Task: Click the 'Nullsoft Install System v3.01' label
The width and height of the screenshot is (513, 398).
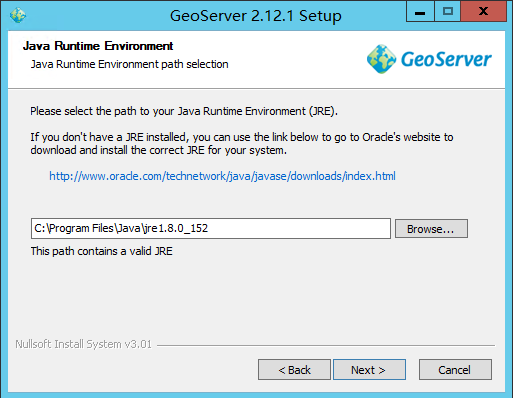Action: click(x=83, y=344)
